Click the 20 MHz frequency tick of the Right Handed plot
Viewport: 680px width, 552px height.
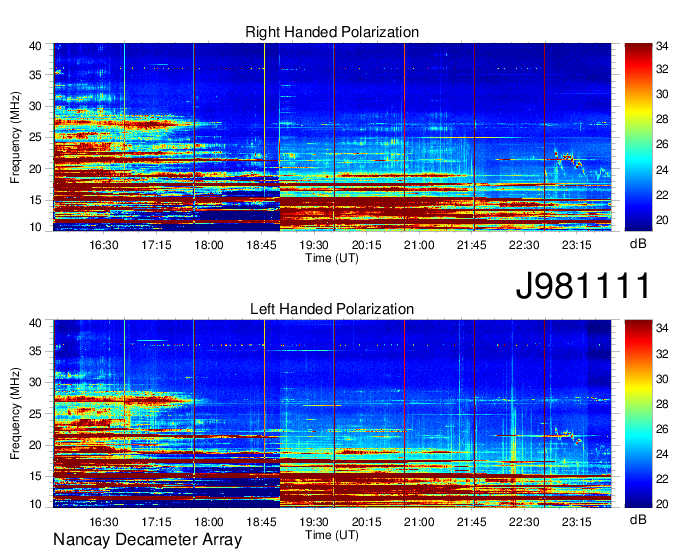[x=35, y=169]
